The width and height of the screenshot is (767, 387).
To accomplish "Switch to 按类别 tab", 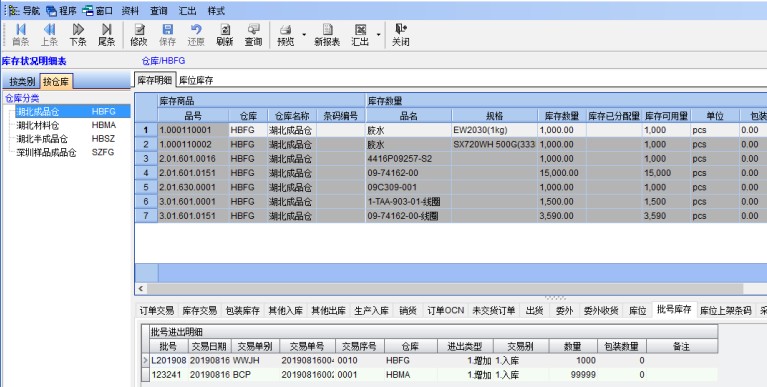I will coord(22,82).
